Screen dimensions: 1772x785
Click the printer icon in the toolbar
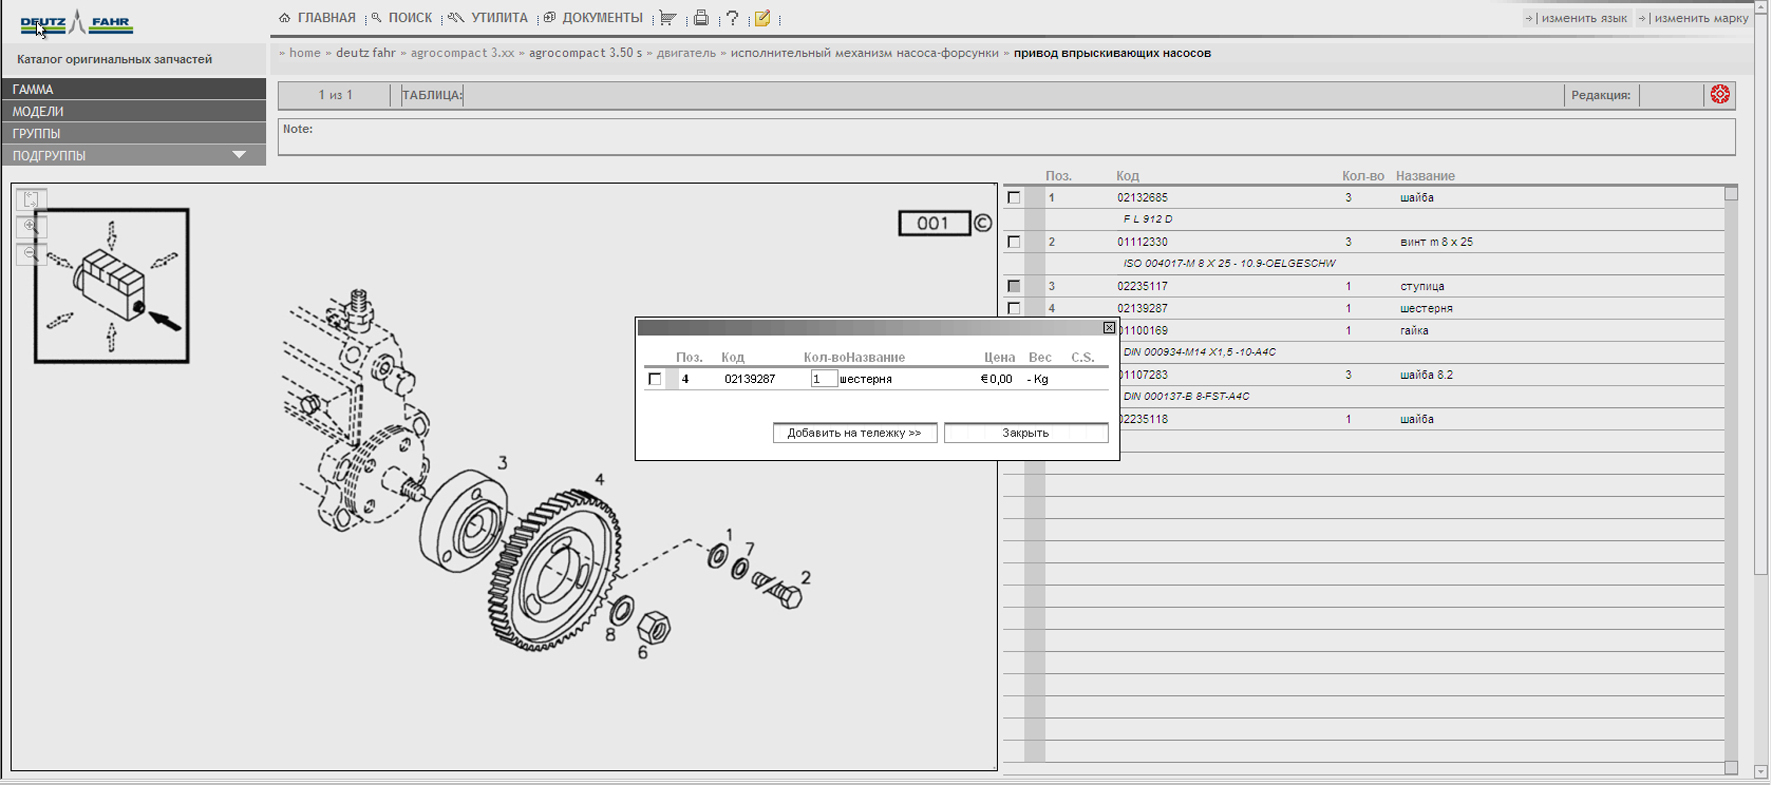701,18
